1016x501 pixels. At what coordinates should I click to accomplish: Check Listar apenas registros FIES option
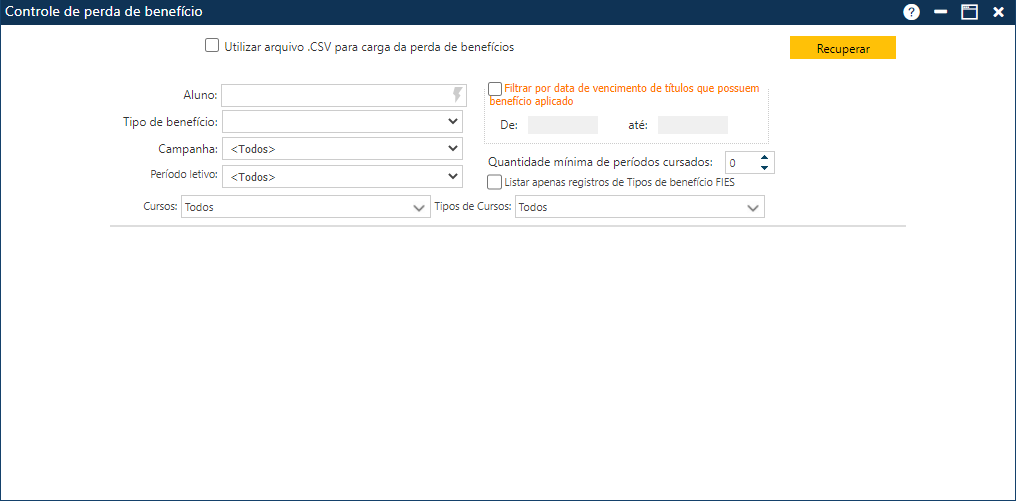point(494,182)
